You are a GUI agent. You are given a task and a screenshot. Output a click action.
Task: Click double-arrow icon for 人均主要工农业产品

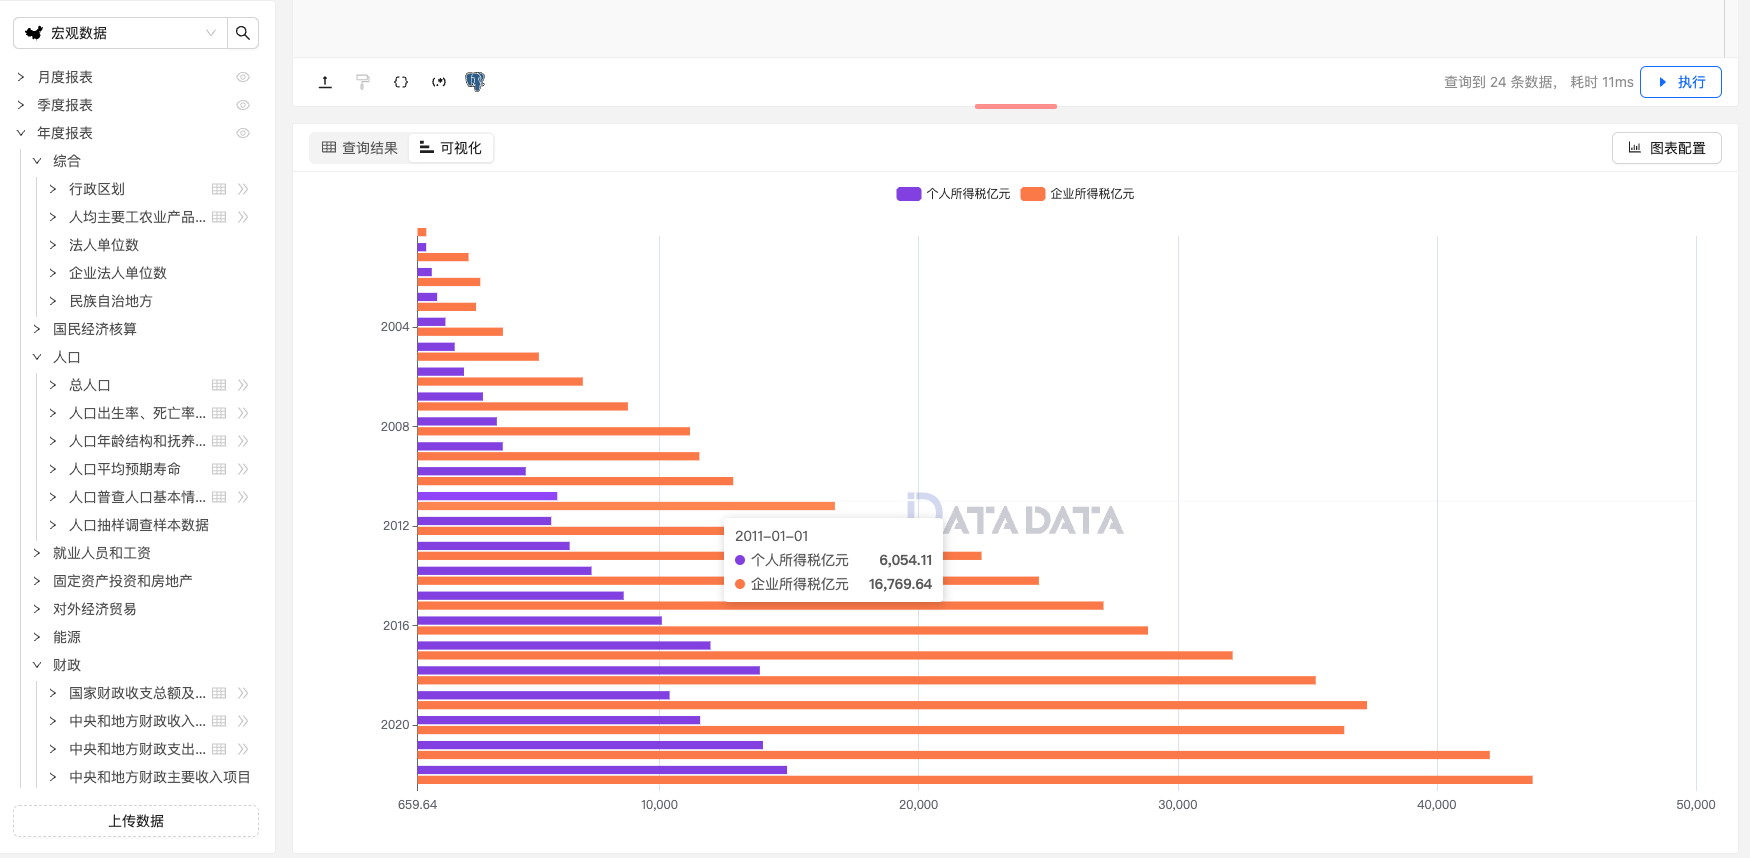click(243, 217)
